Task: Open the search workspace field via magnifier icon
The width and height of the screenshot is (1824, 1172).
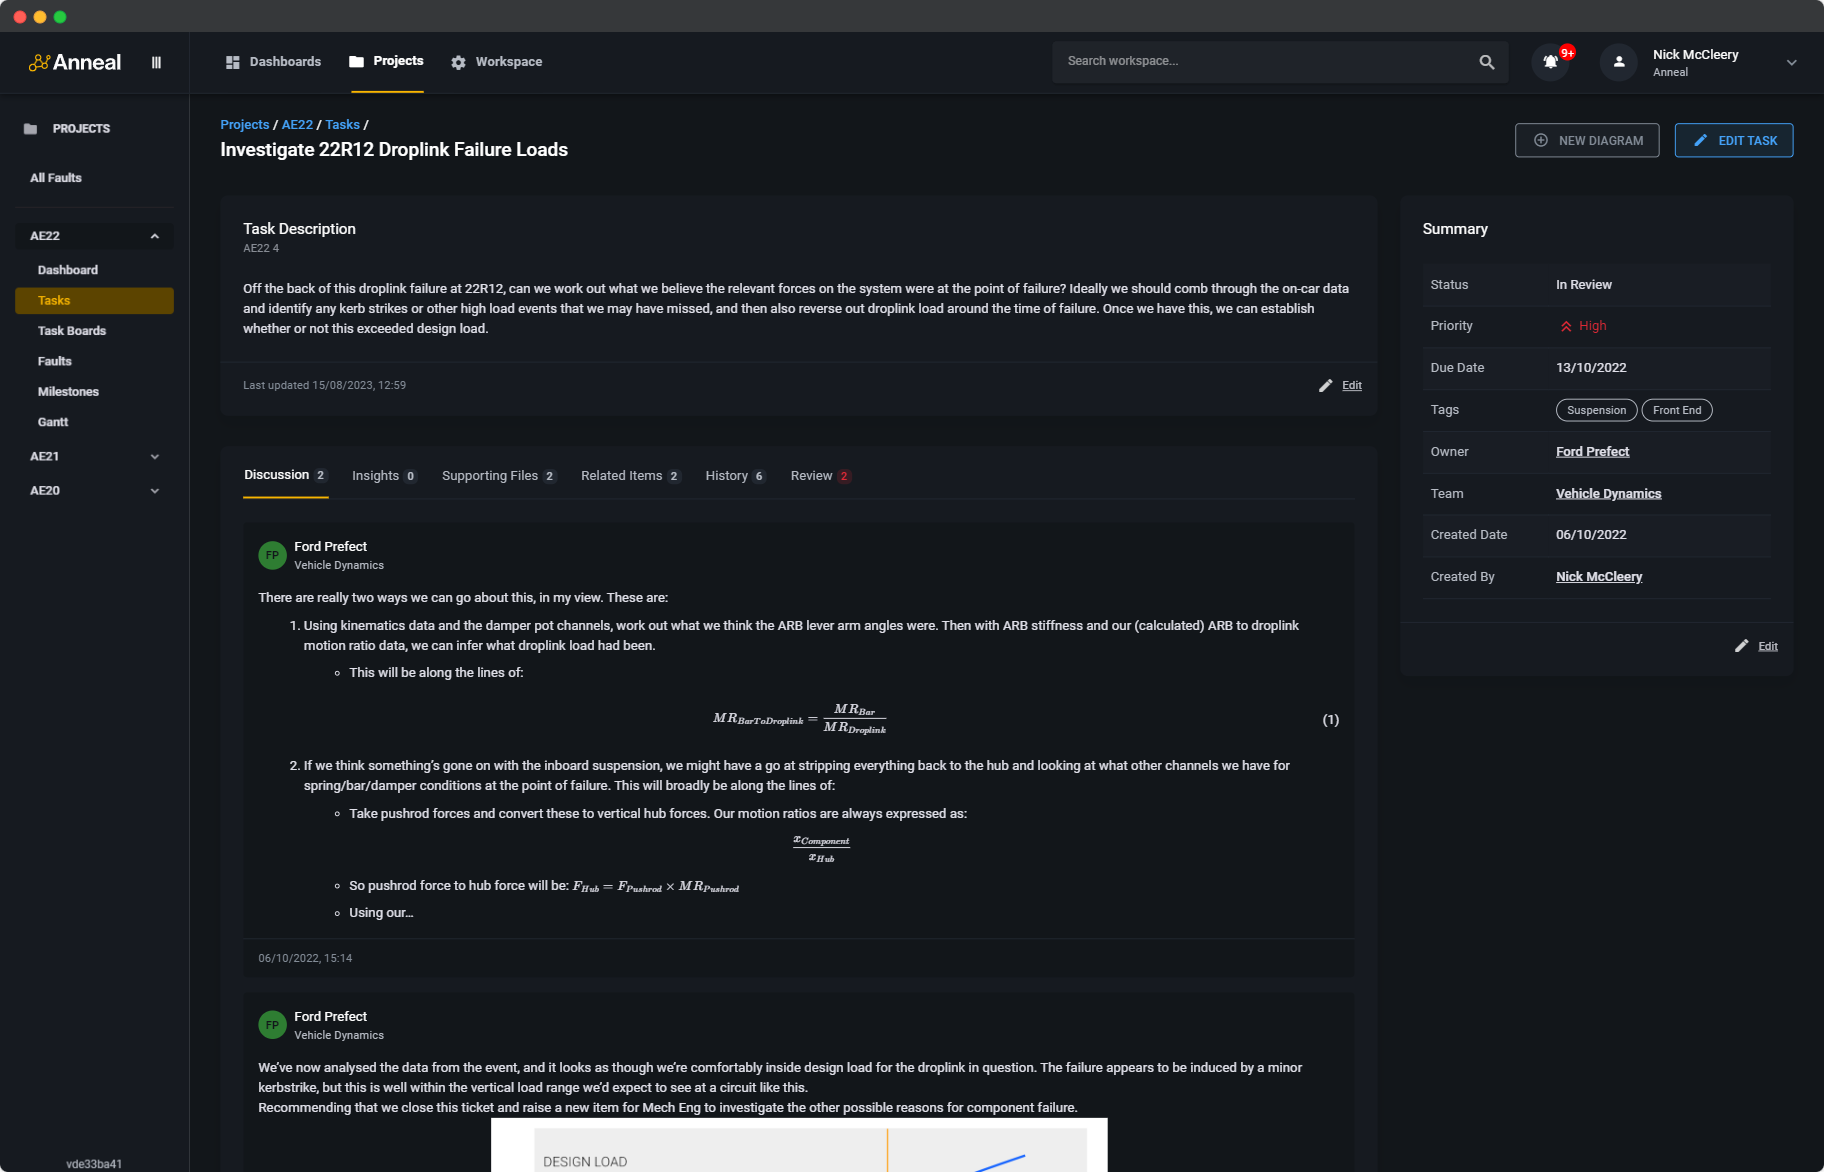Action: [1487, 61]
